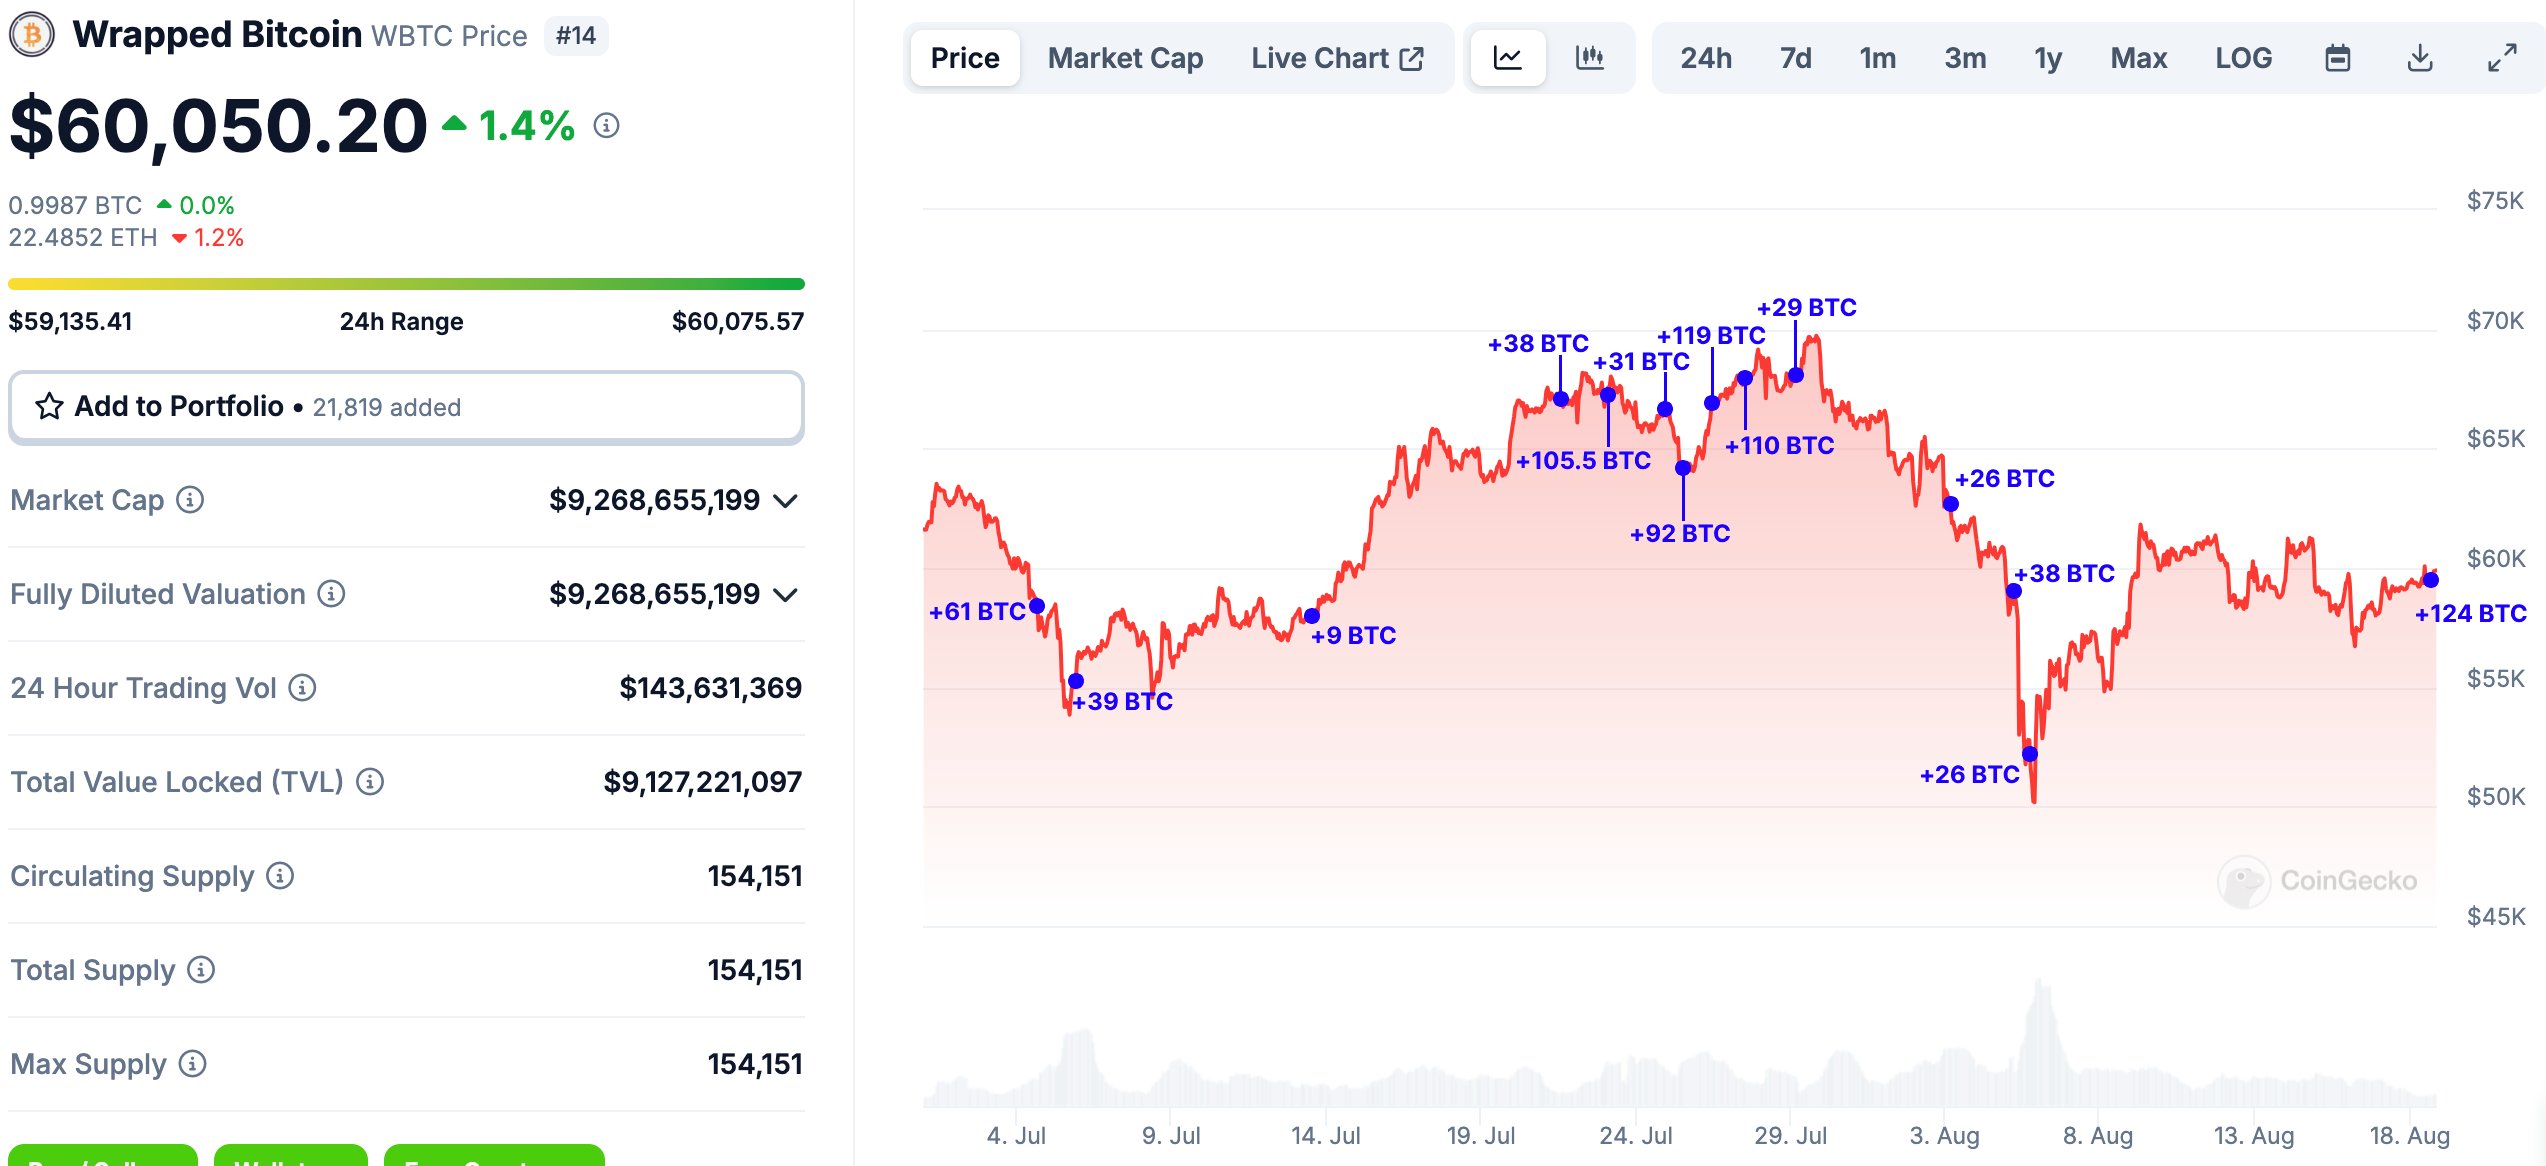Click the $9,127,221,097 TVL value
The width and height of the screenshot is (2546, 1166).
tap(702, 781)
